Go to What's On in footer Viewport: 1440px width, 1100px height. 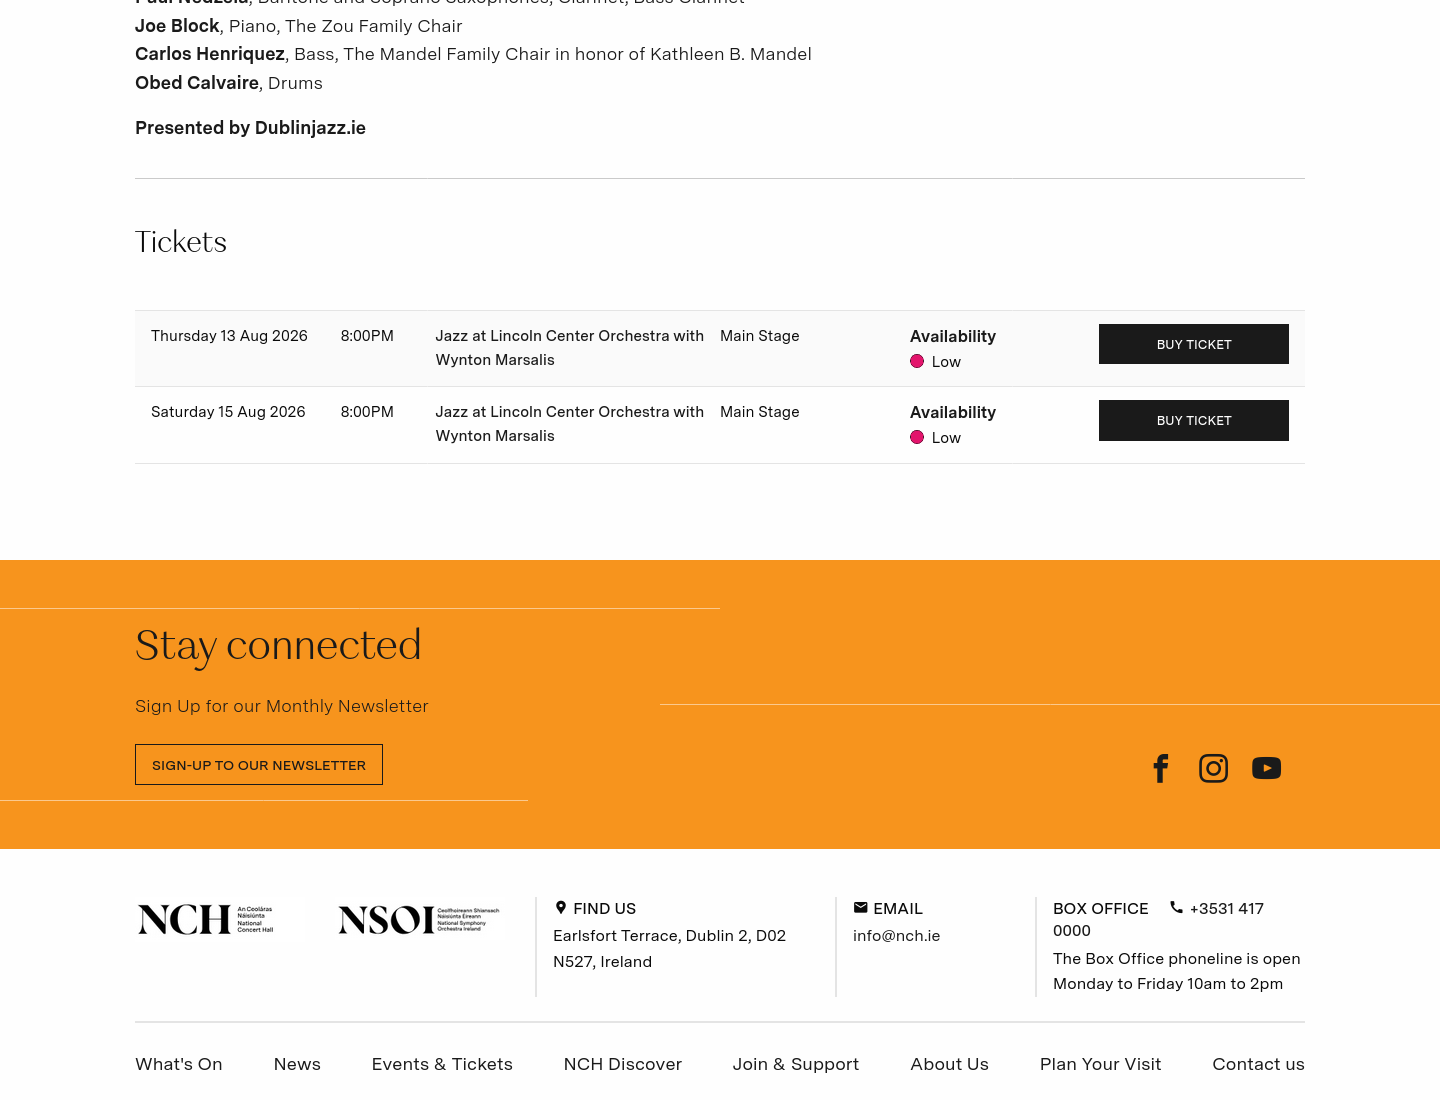(x=179, y=1064)
